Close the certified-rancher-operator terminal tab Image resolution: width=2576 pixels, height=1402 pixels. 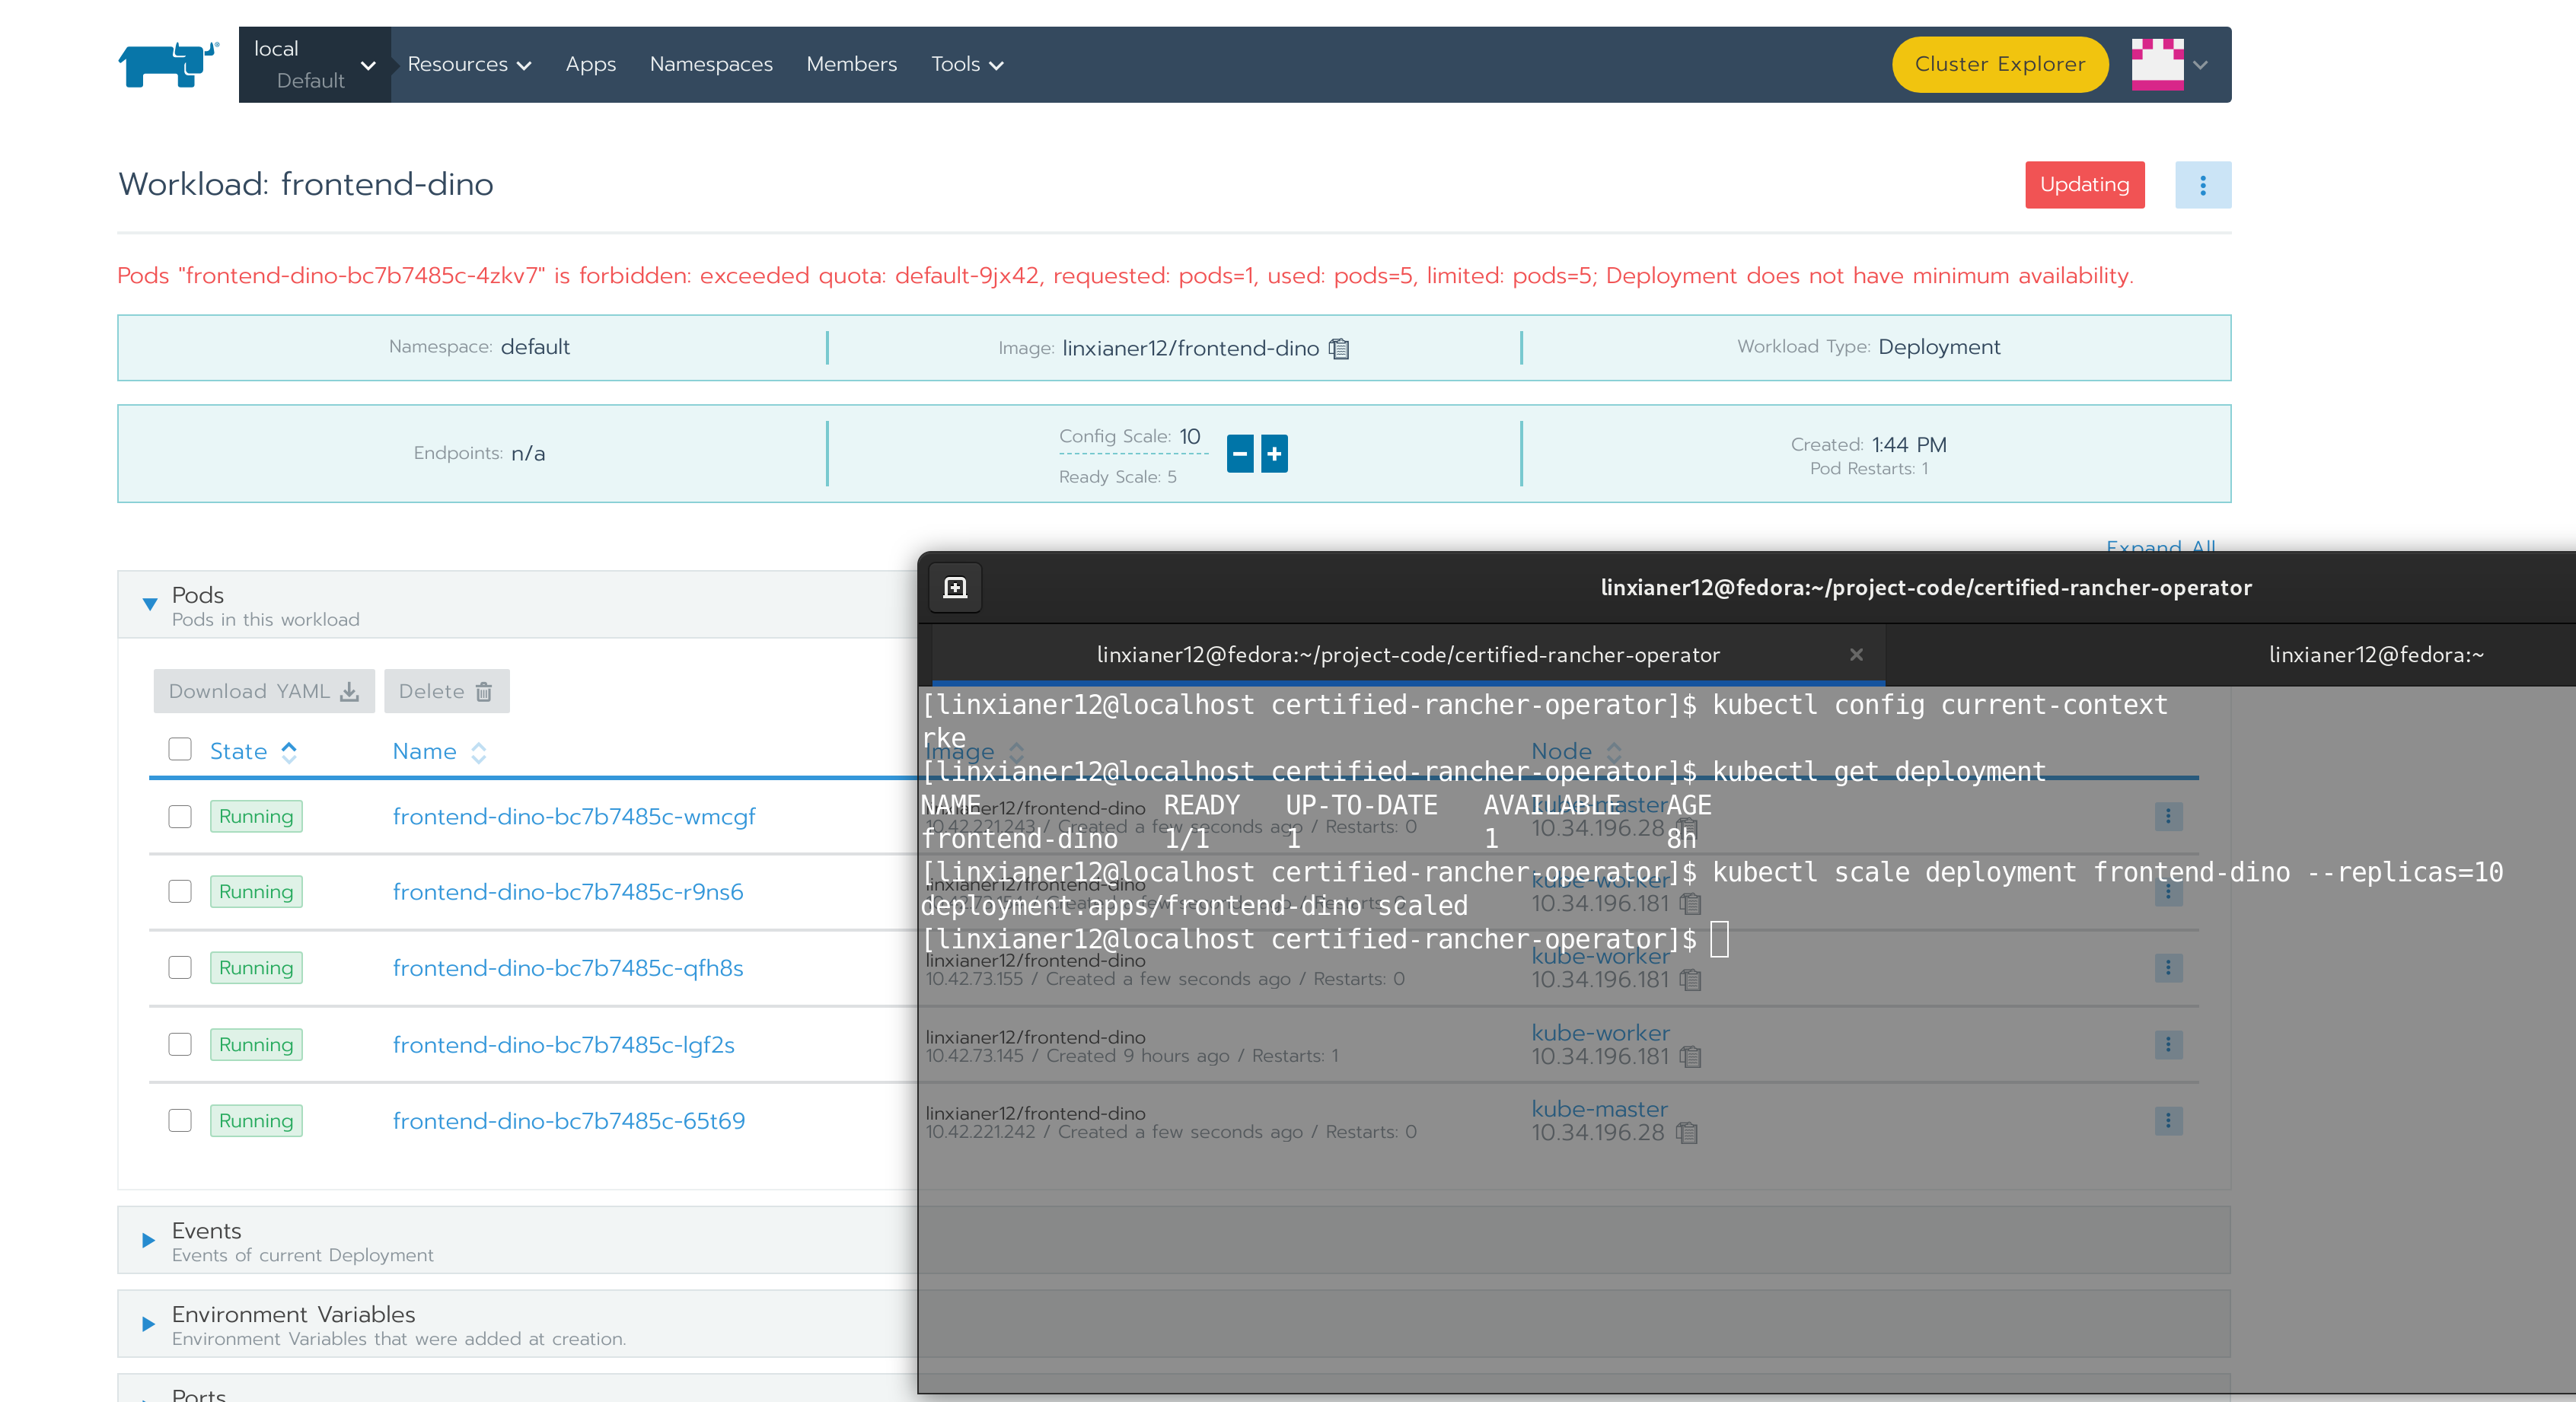[1856, 655]
